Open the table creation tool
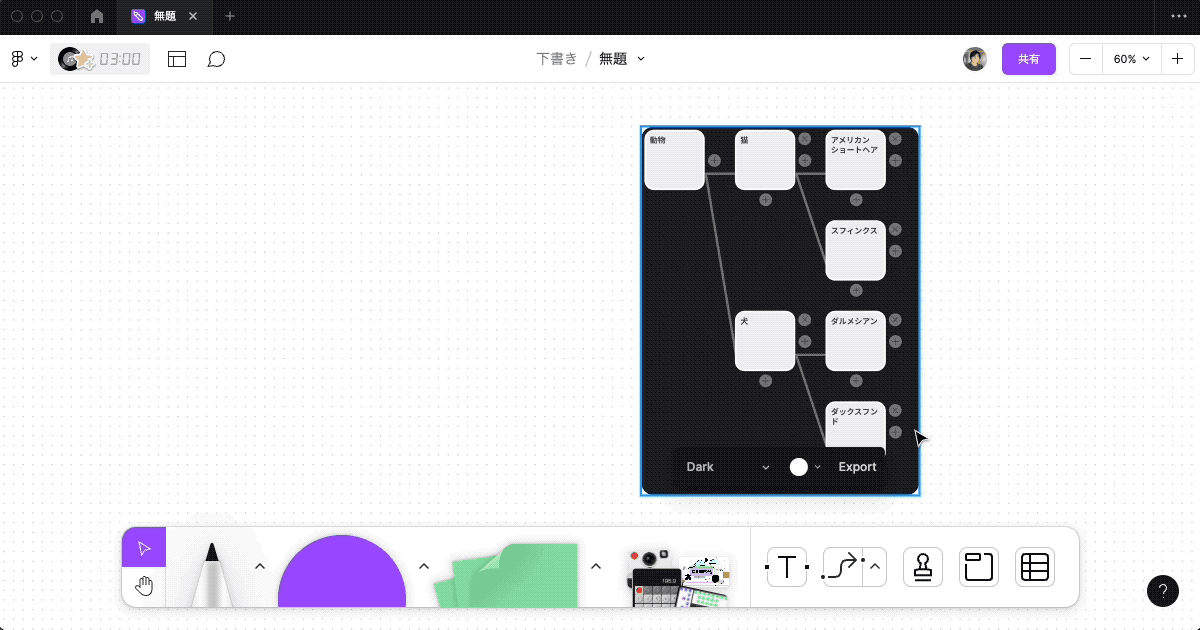 [1034, 567]
